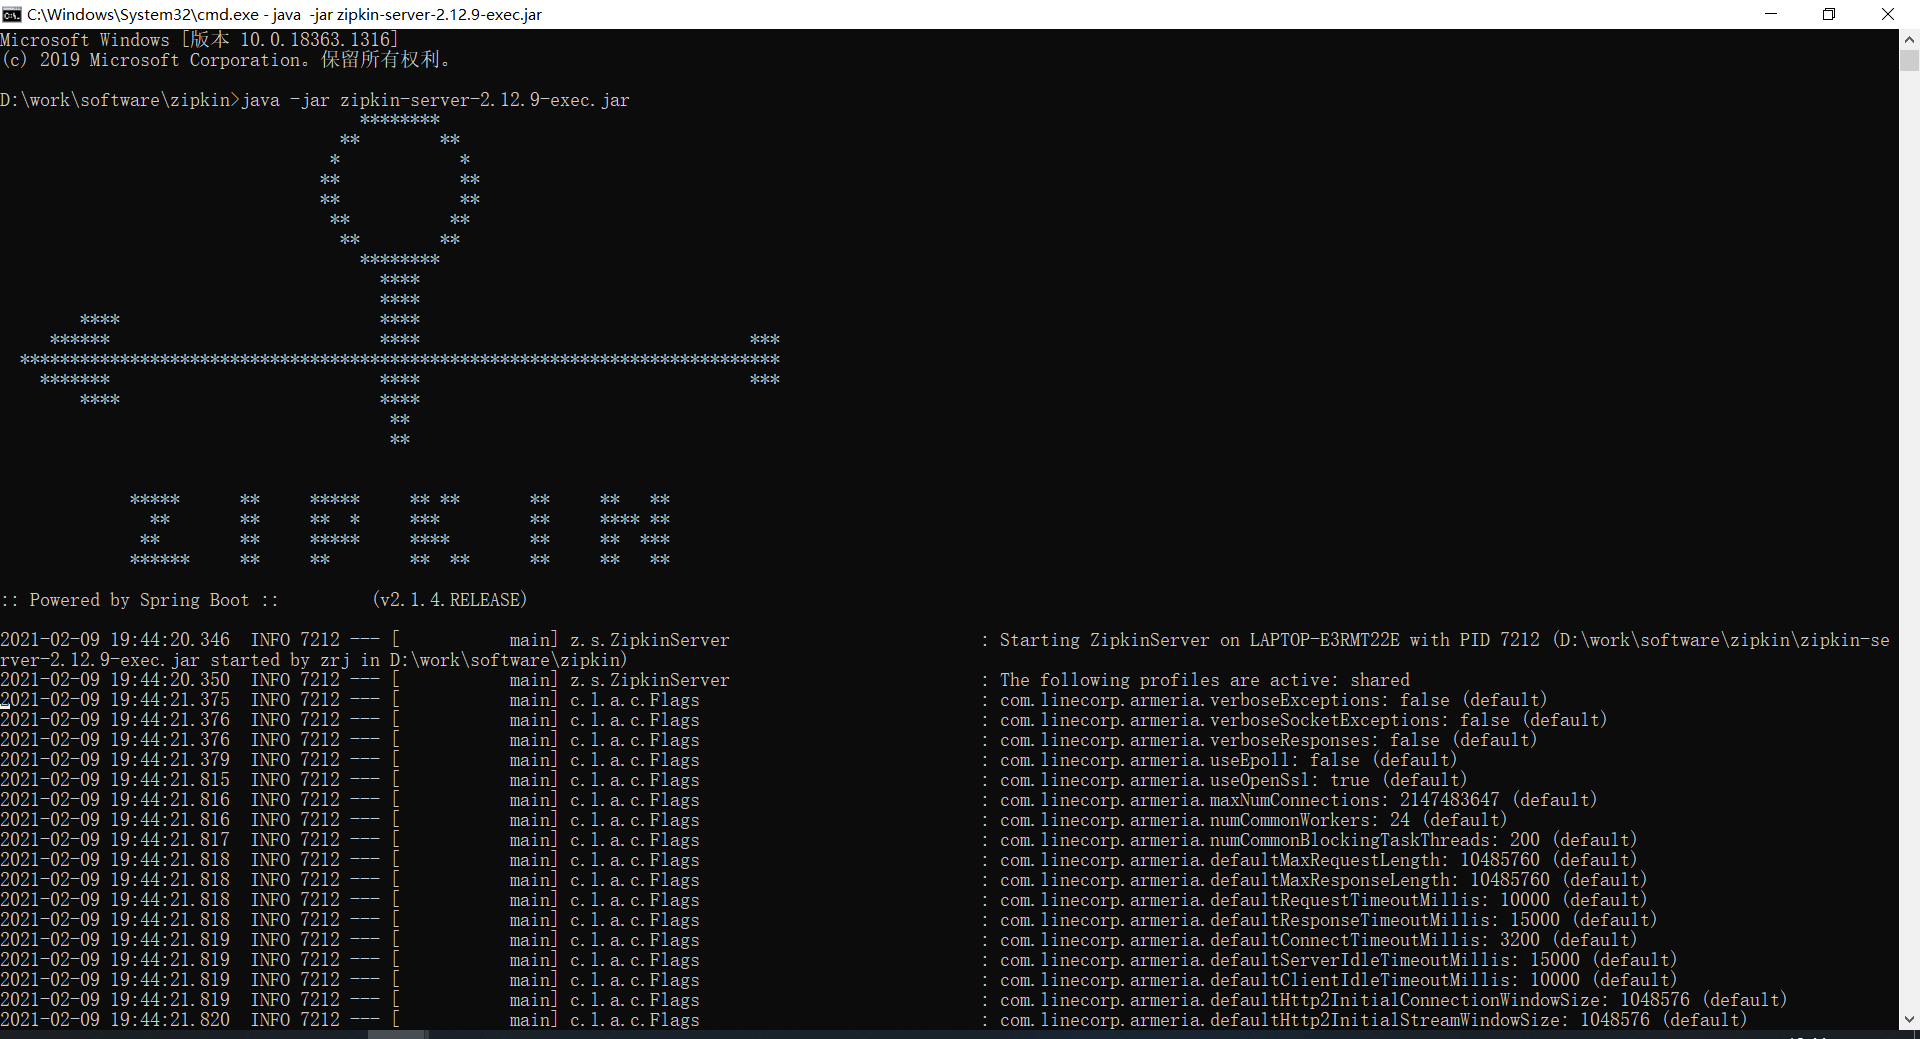Click the timestamp '2021-02-09 19:44:21.375'

point(115,700)
